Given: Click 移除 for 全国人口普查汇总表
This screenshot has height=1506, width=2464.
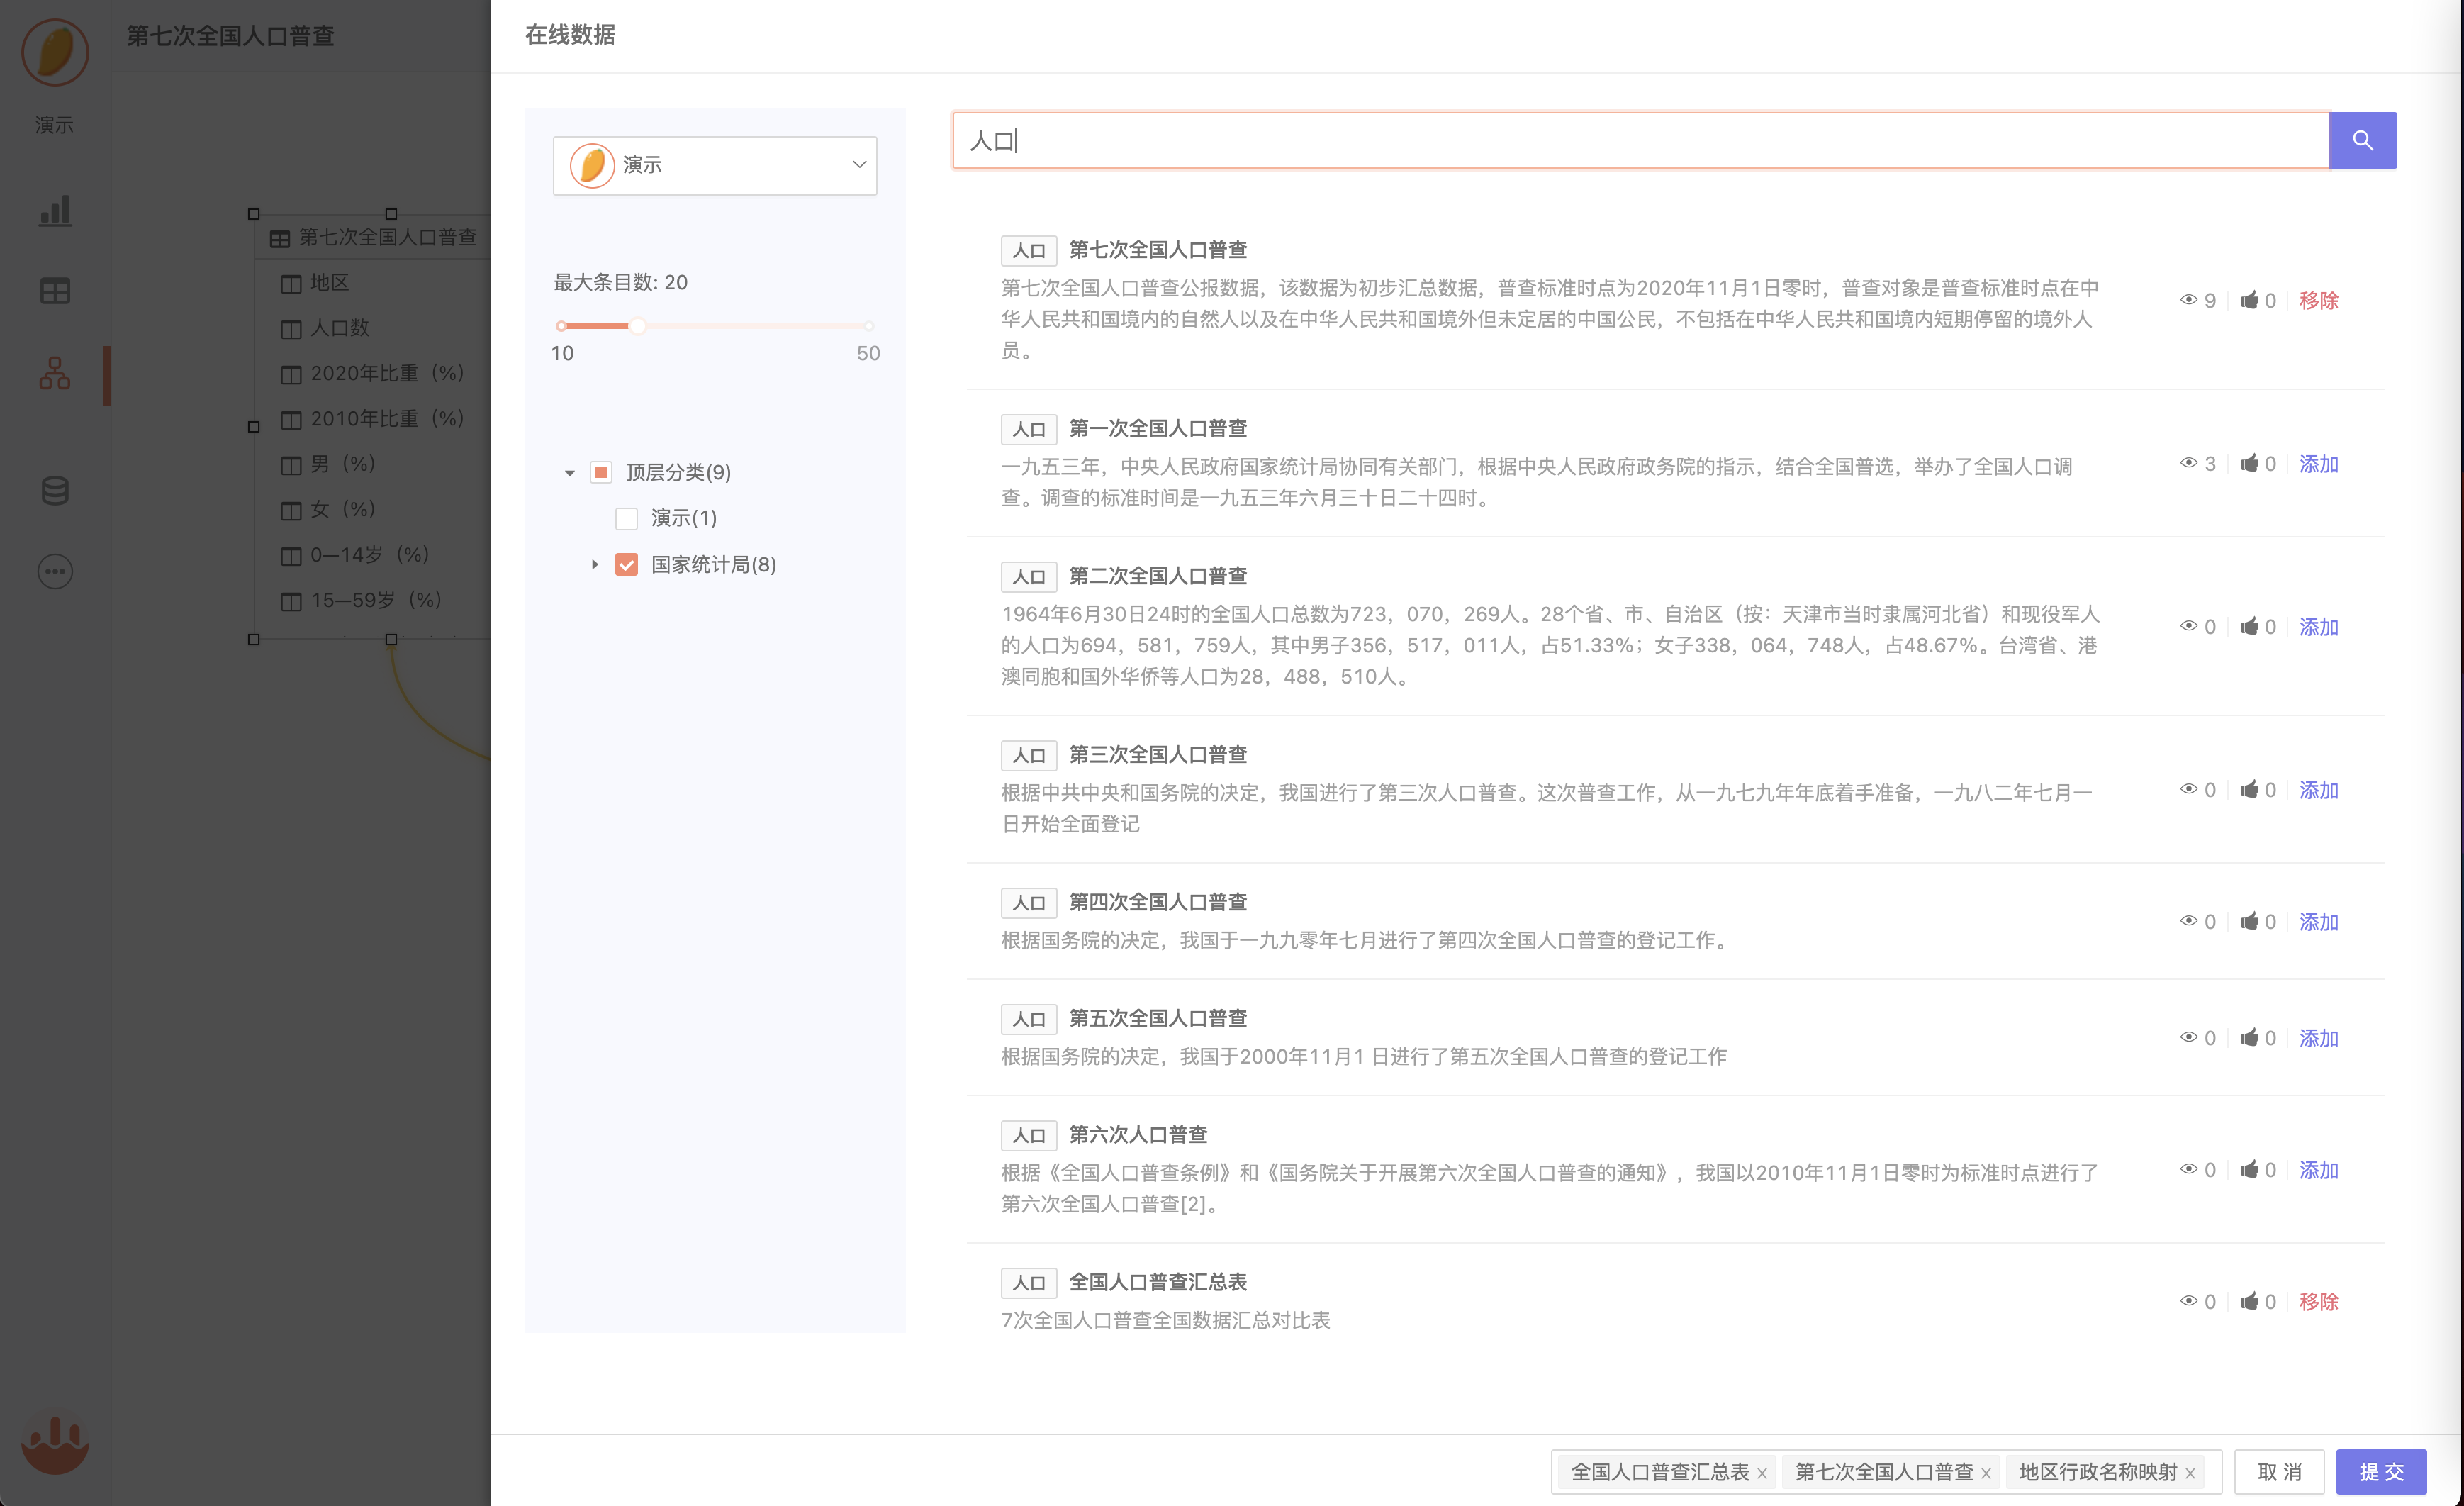Looking at the screenshot, I should coord(2318,1301).
